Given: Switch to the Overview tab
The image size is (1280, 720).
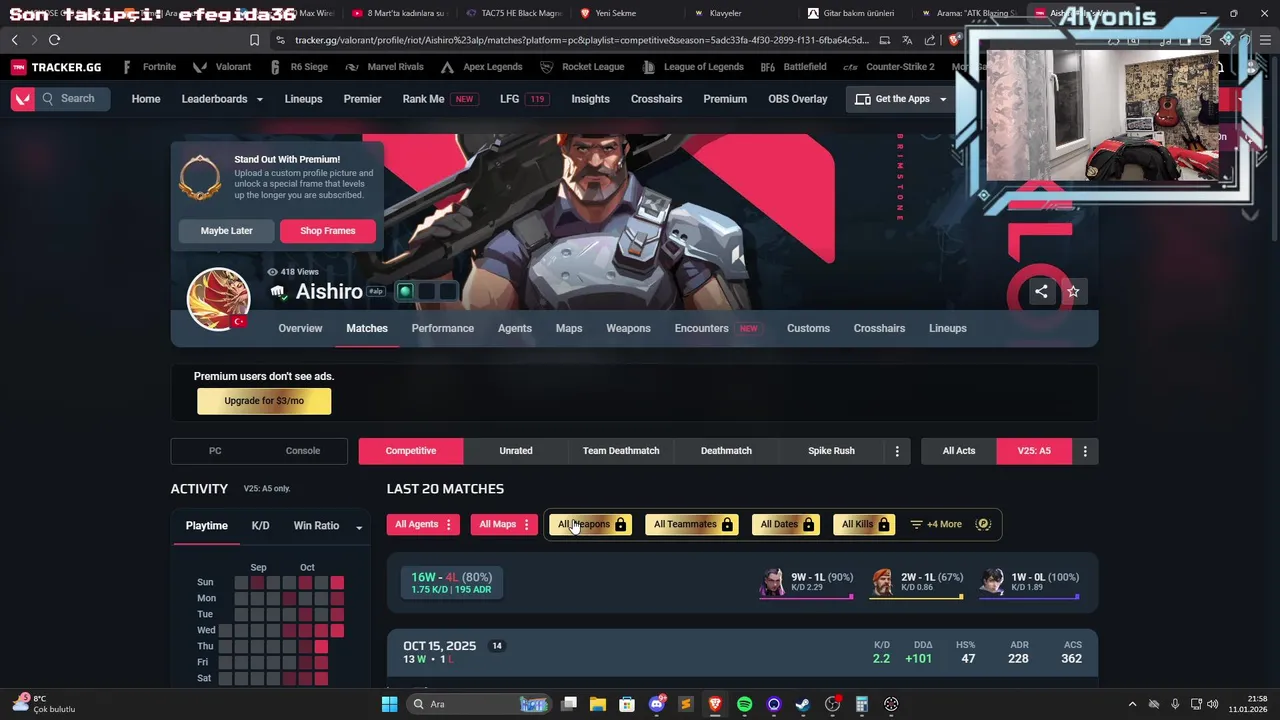Looking at the screenshot, I should pos(300,328).
